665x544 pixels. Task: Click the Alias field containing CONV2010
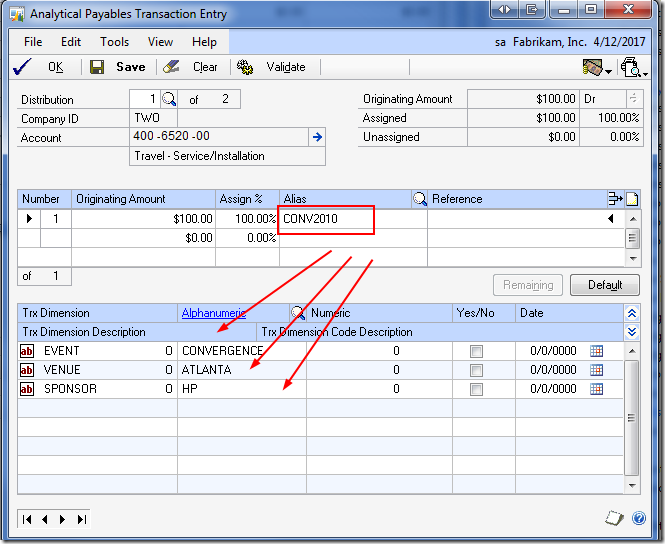pos(326,219)
